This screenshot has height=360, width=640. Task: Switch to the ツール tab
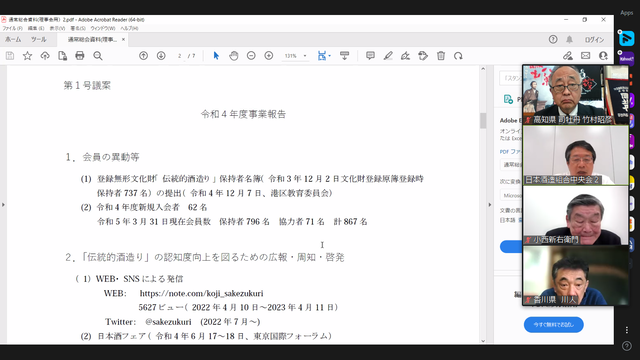[x=39, y=40]
